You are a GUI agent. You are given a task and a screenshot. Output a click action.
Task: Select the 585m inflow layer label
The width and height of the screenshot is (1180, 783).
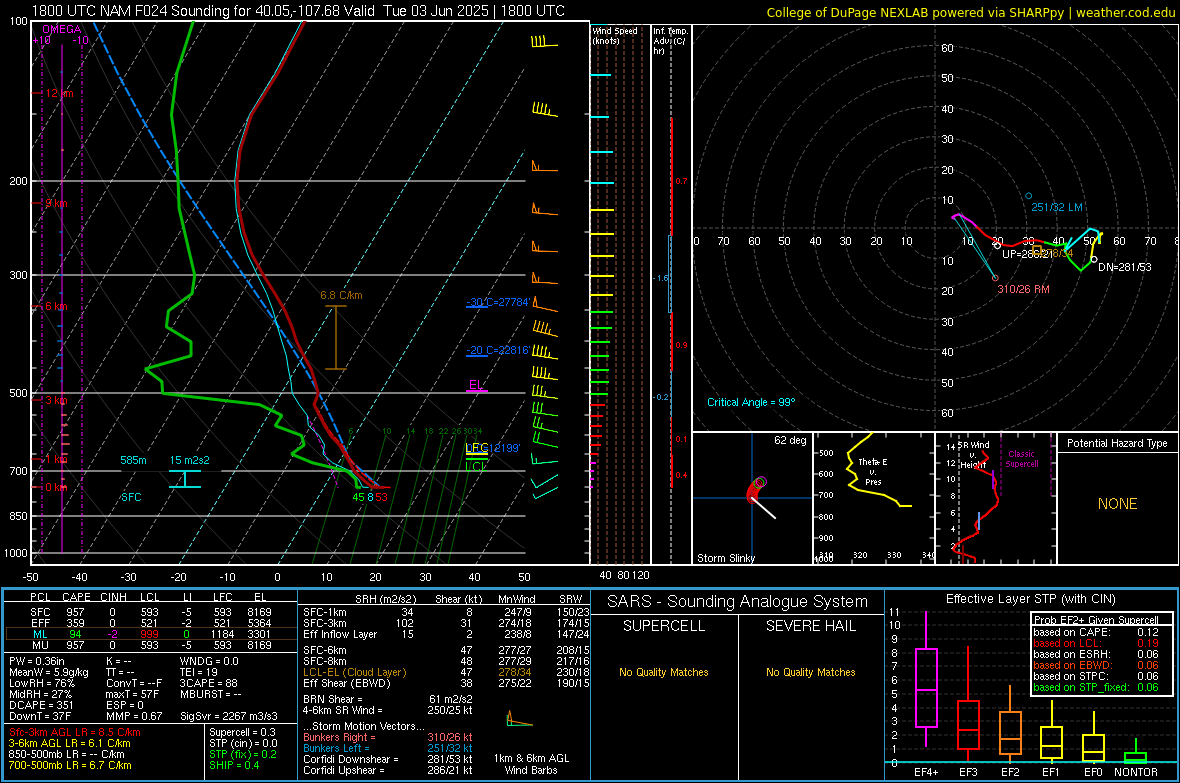(133, 460)
